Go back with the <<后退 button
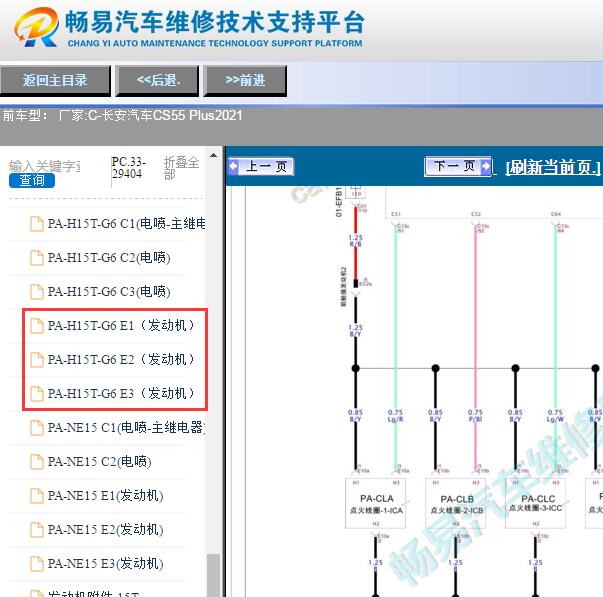Screen dimensions: 603x597 coord(157,80)
